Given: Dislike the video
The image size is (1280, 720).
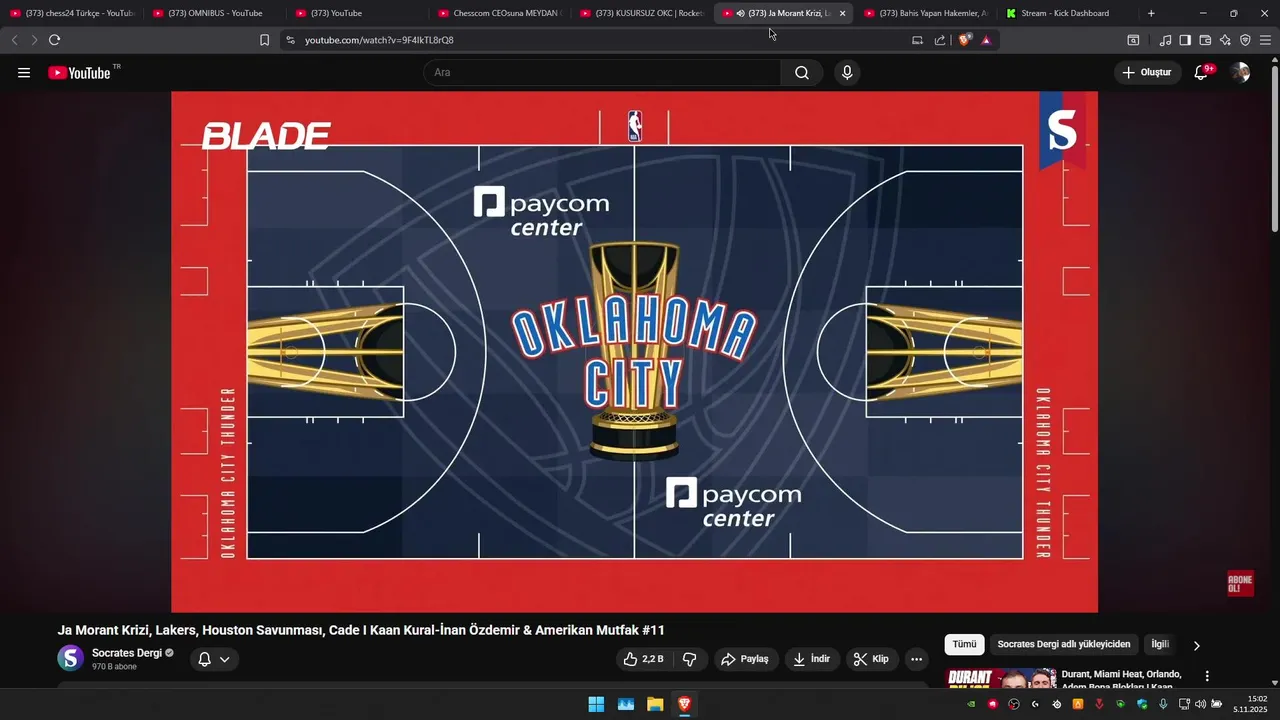Looking at the screenshot, I should pos(689,659).
